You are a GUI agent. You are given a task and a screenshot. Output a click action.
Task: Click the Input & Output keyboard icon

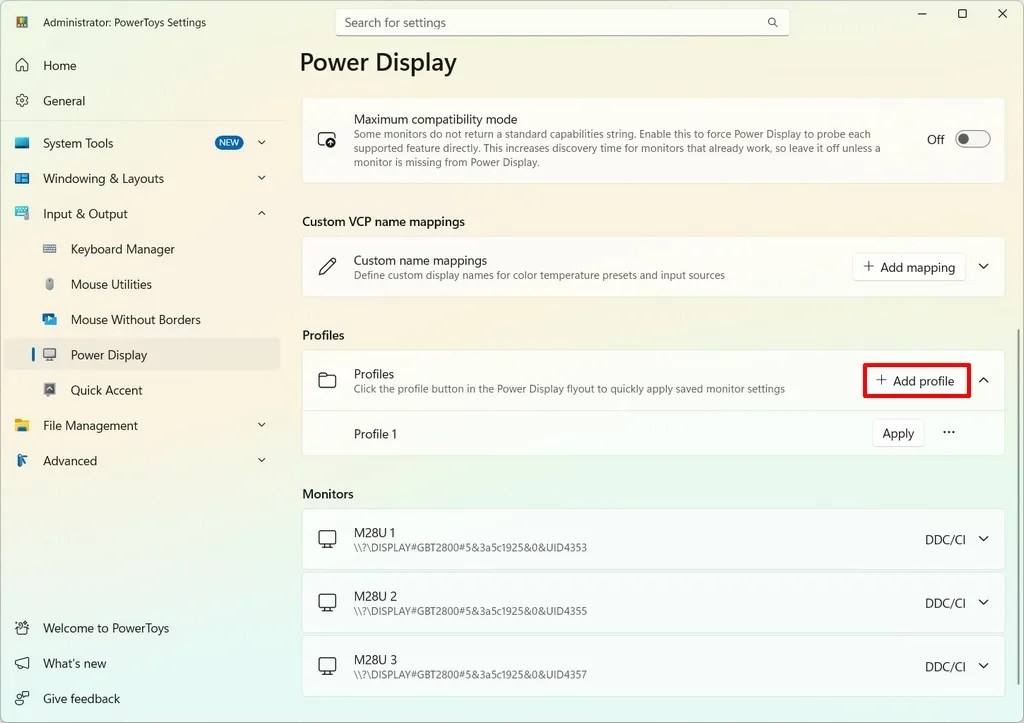(x=22, y=213)
